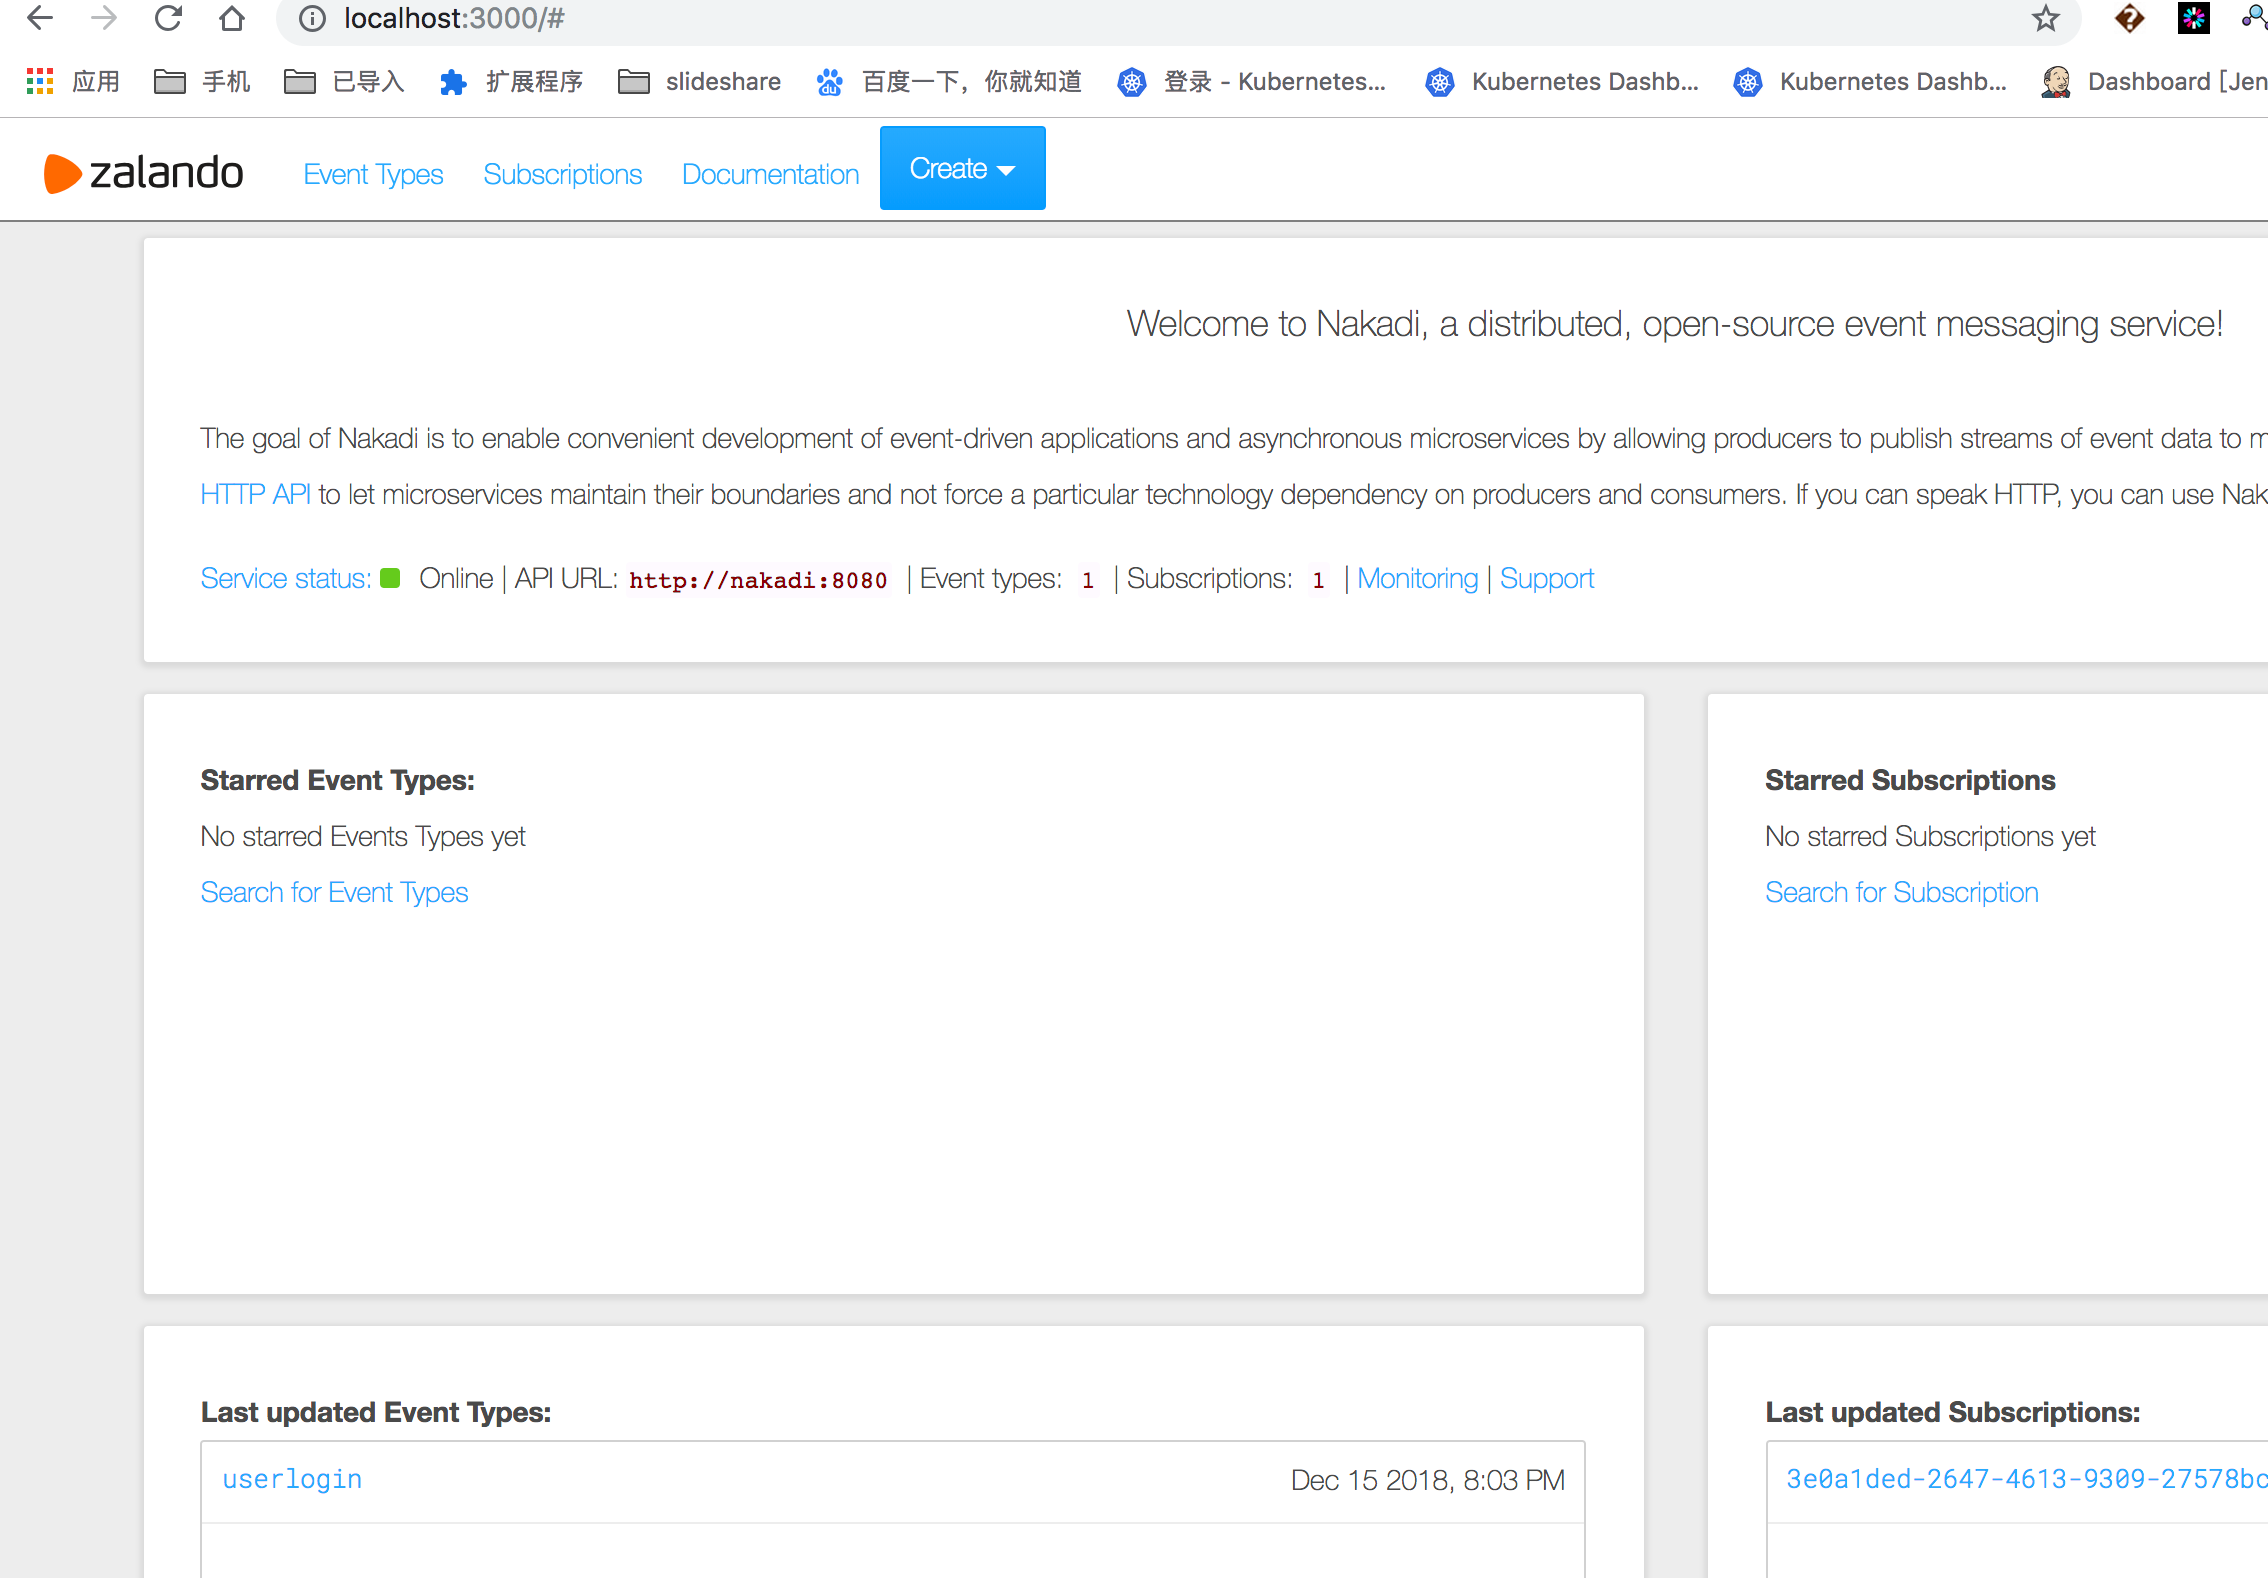The width and height of the screenshot is (2268, 1578).
Task: Click the colorful star extension icon
Action: [x=2194, y=18]
